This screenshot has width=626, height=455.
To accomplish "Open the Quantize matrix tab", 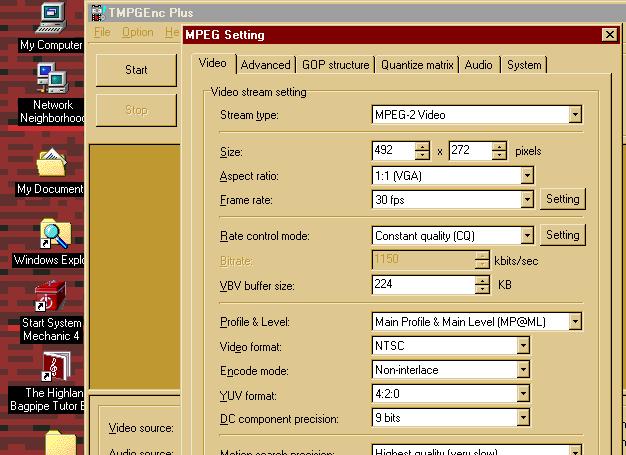I will 417,65.
